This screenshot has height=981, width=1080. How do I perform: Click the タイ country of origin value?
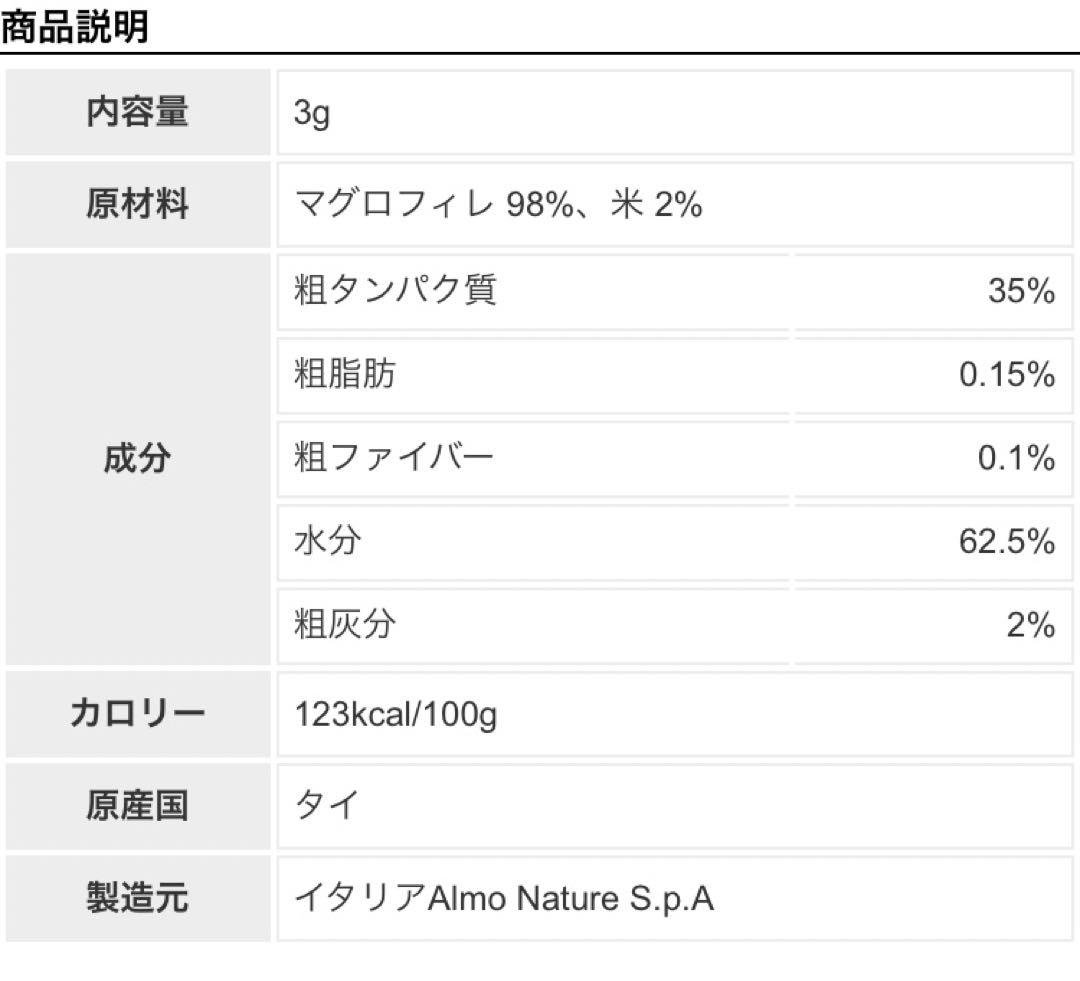click(x=327, y=805)
